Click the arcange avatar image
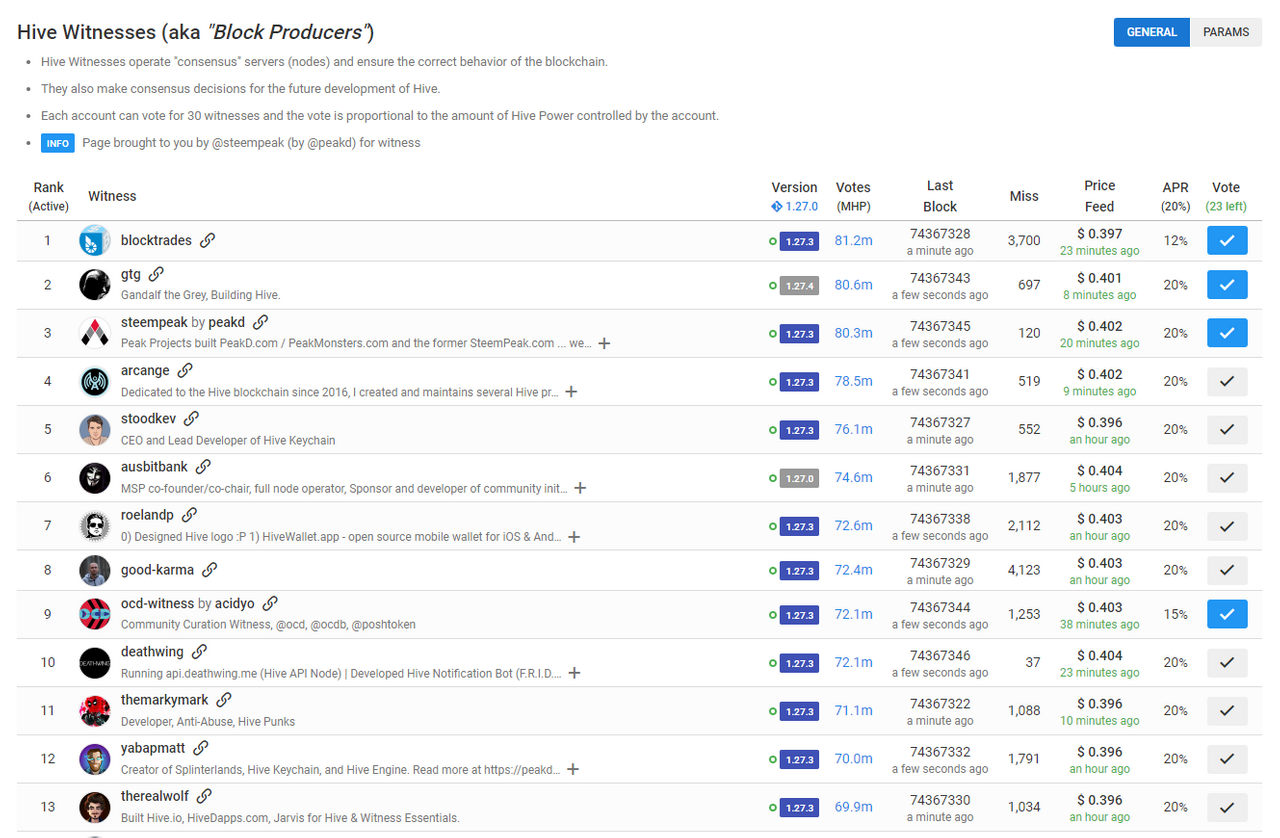1280x838 pixels. pyautogui.click(x=95, y=381)
